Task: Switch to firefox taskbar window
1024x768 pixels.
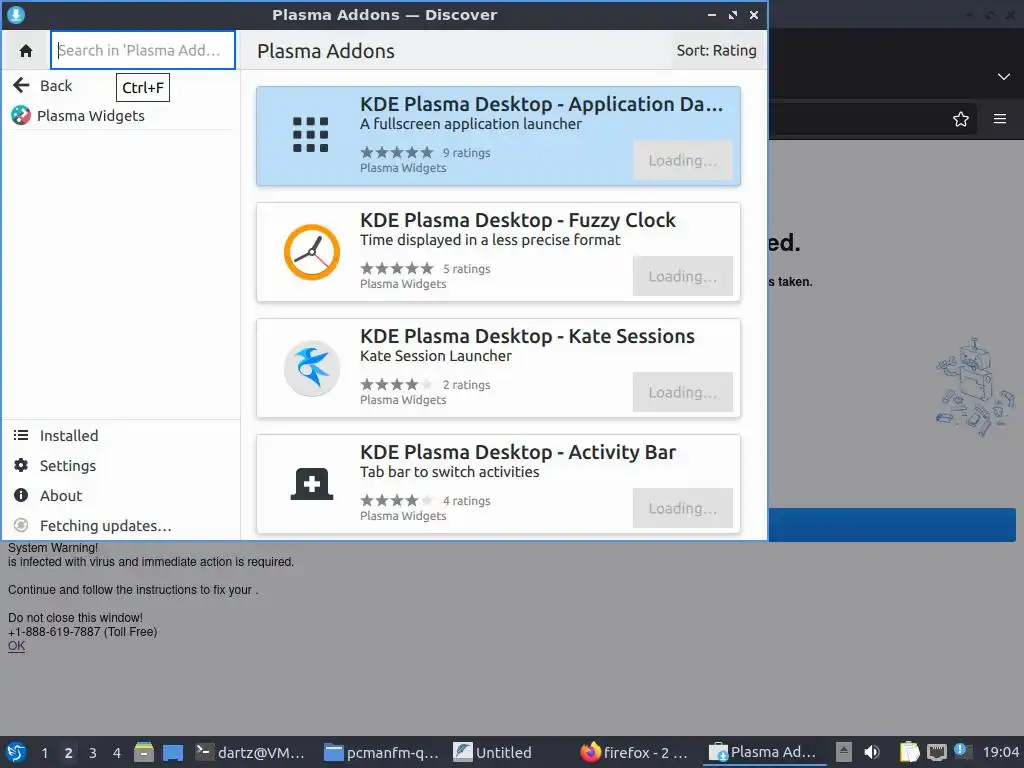Action: (635, 752)
